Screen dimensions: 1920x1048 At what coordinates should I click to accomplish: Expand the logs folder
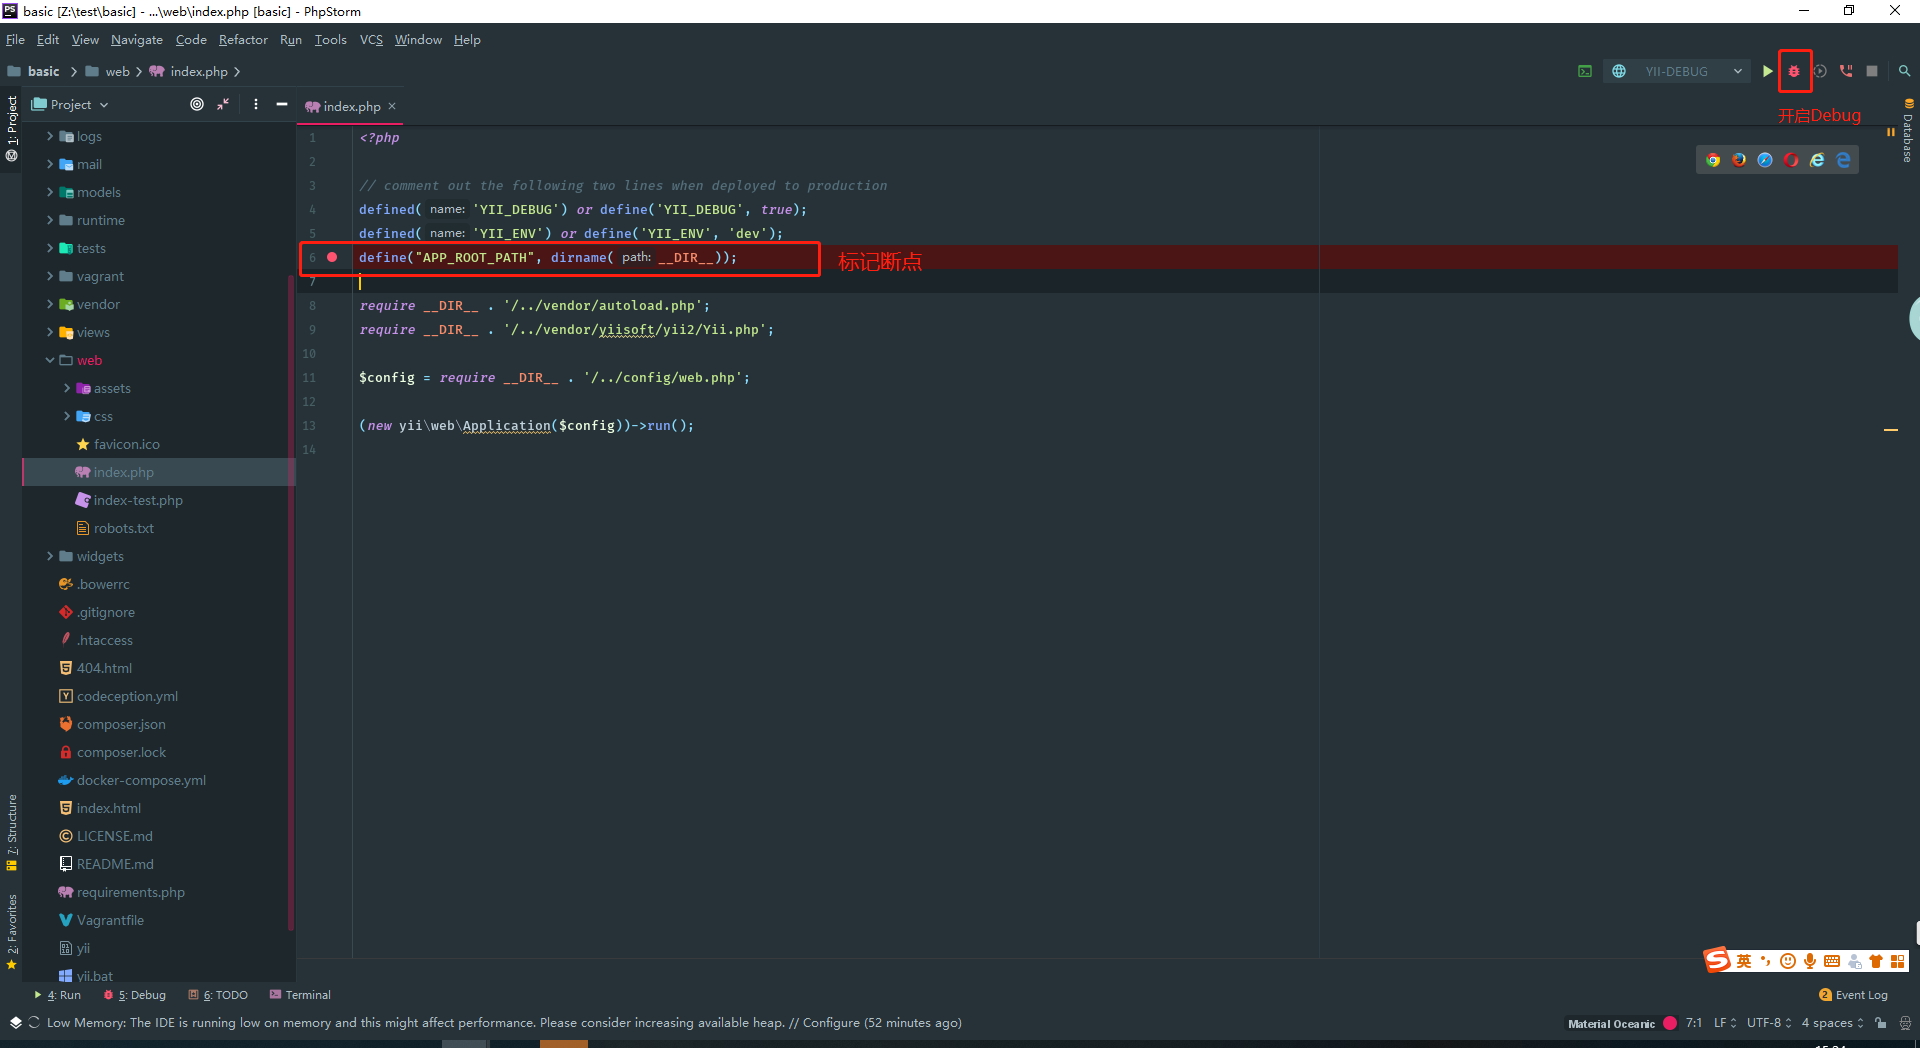[x=50, y=136]
